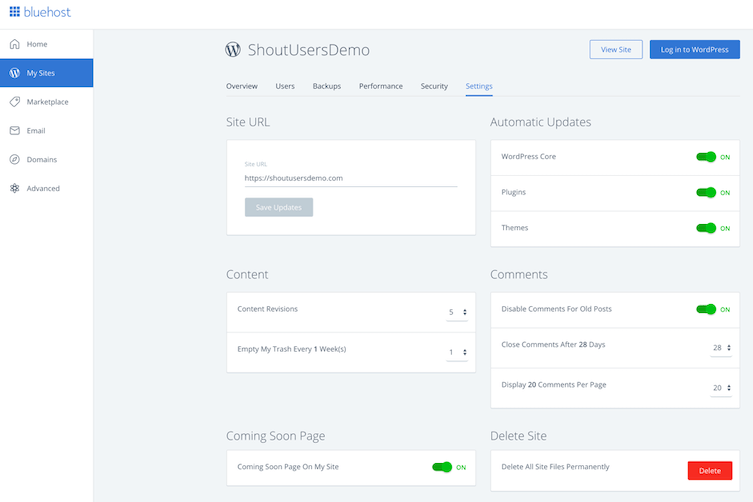Click the Marketplace tag icon
This screenshot has width=753, height=502.
[x=15, y=102]
